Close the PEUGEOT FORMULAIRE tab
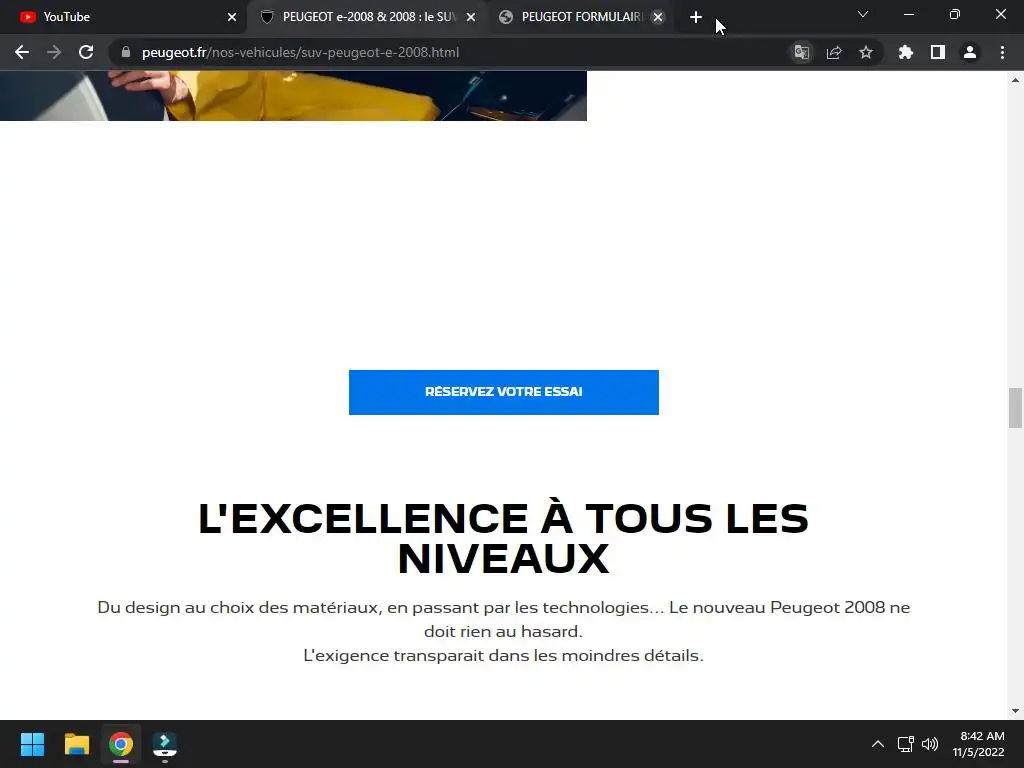Screen dimensions: 1024x768 click(x=658, y=17)
